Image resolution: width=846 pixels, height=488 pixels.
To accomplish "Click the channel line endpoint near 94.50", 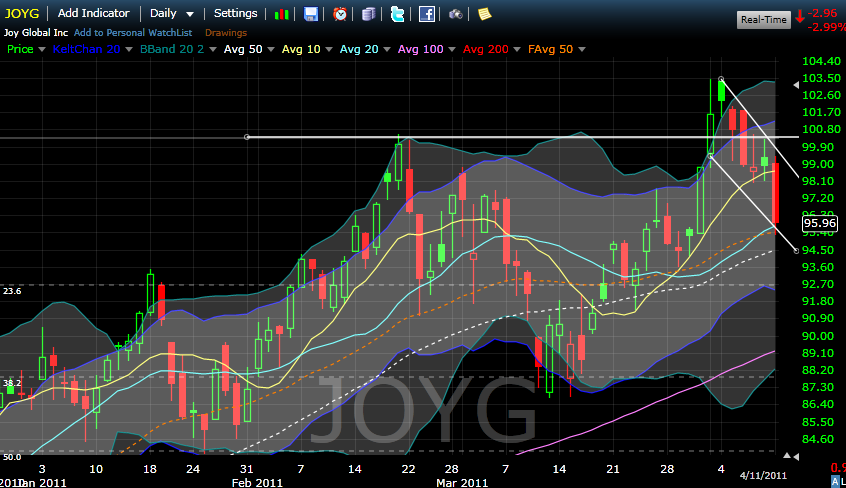I will 796,250.
